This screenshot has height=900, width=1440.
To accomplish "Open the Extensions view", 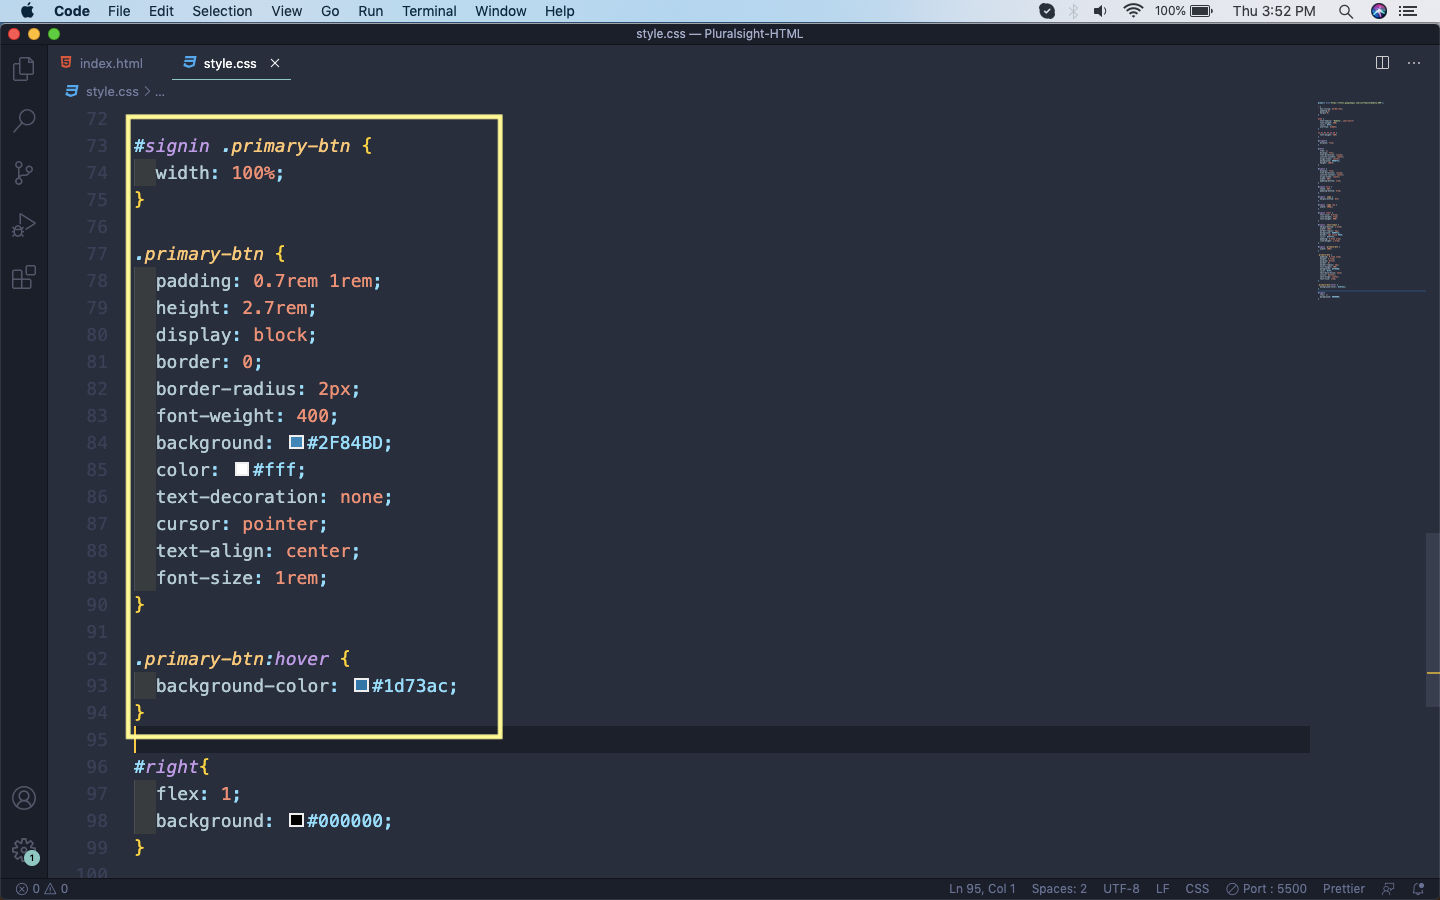I will [24, 277].
